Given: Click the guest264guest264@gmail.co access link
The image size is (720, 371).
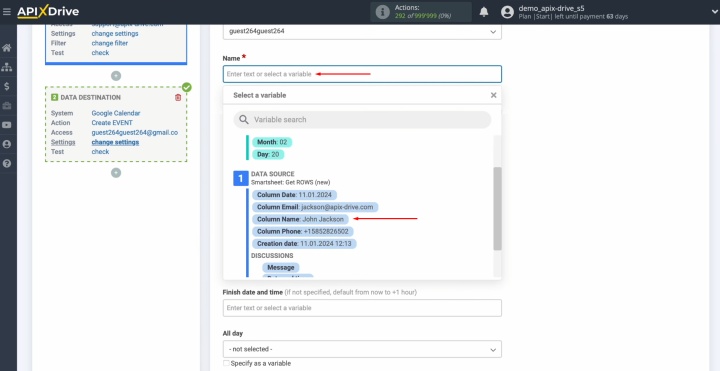Looking at the screenshot, I should 135,132.
